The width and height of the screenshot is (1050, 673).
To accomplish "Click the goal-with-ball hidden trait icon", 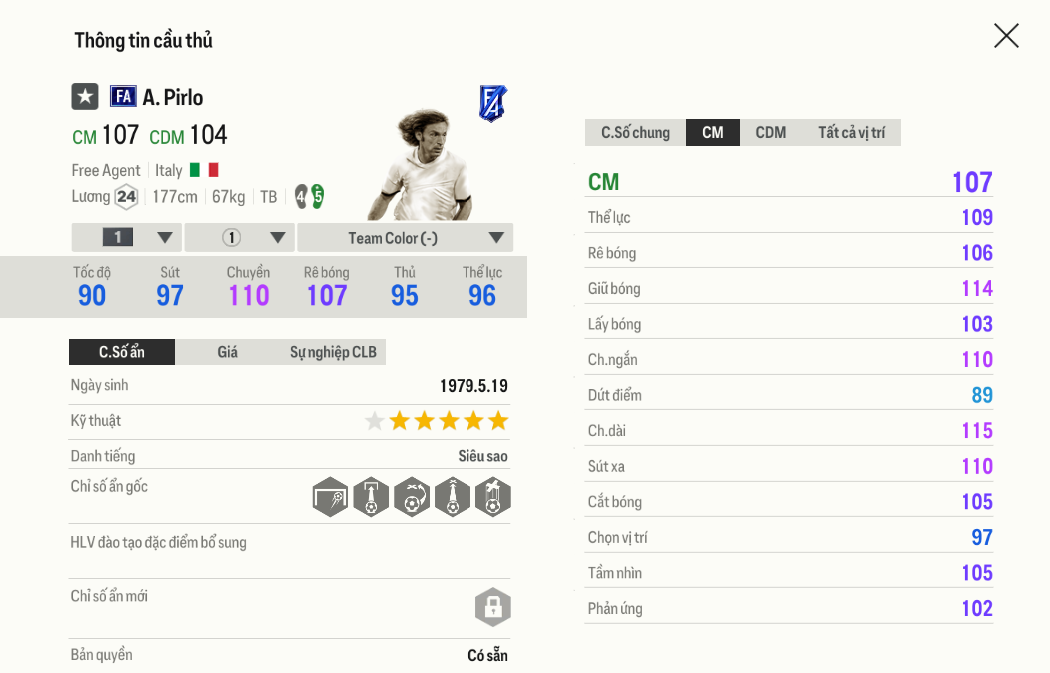I will click(x=331, y=497).
